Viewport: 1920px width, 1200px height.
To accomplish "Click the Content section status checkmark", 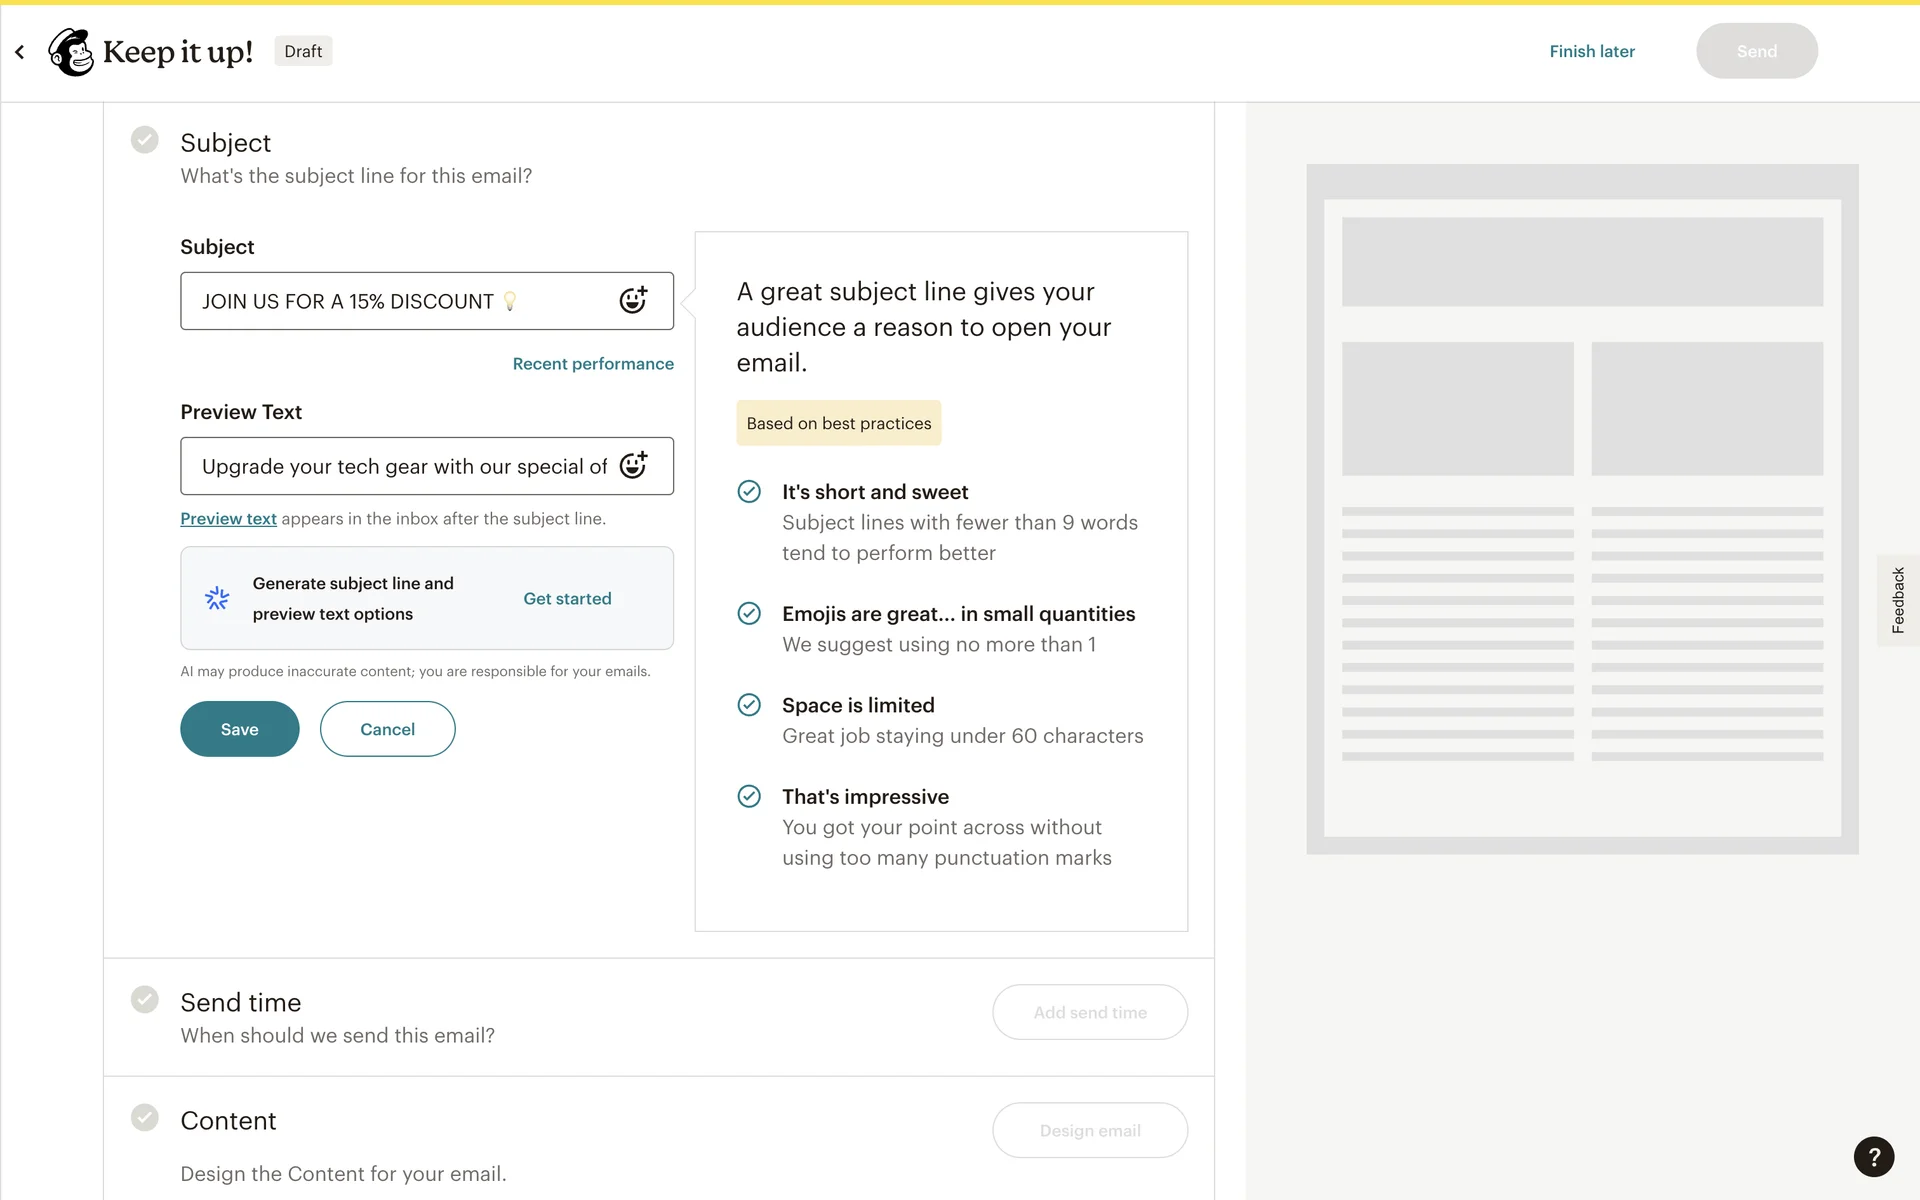I will 145,1118.
